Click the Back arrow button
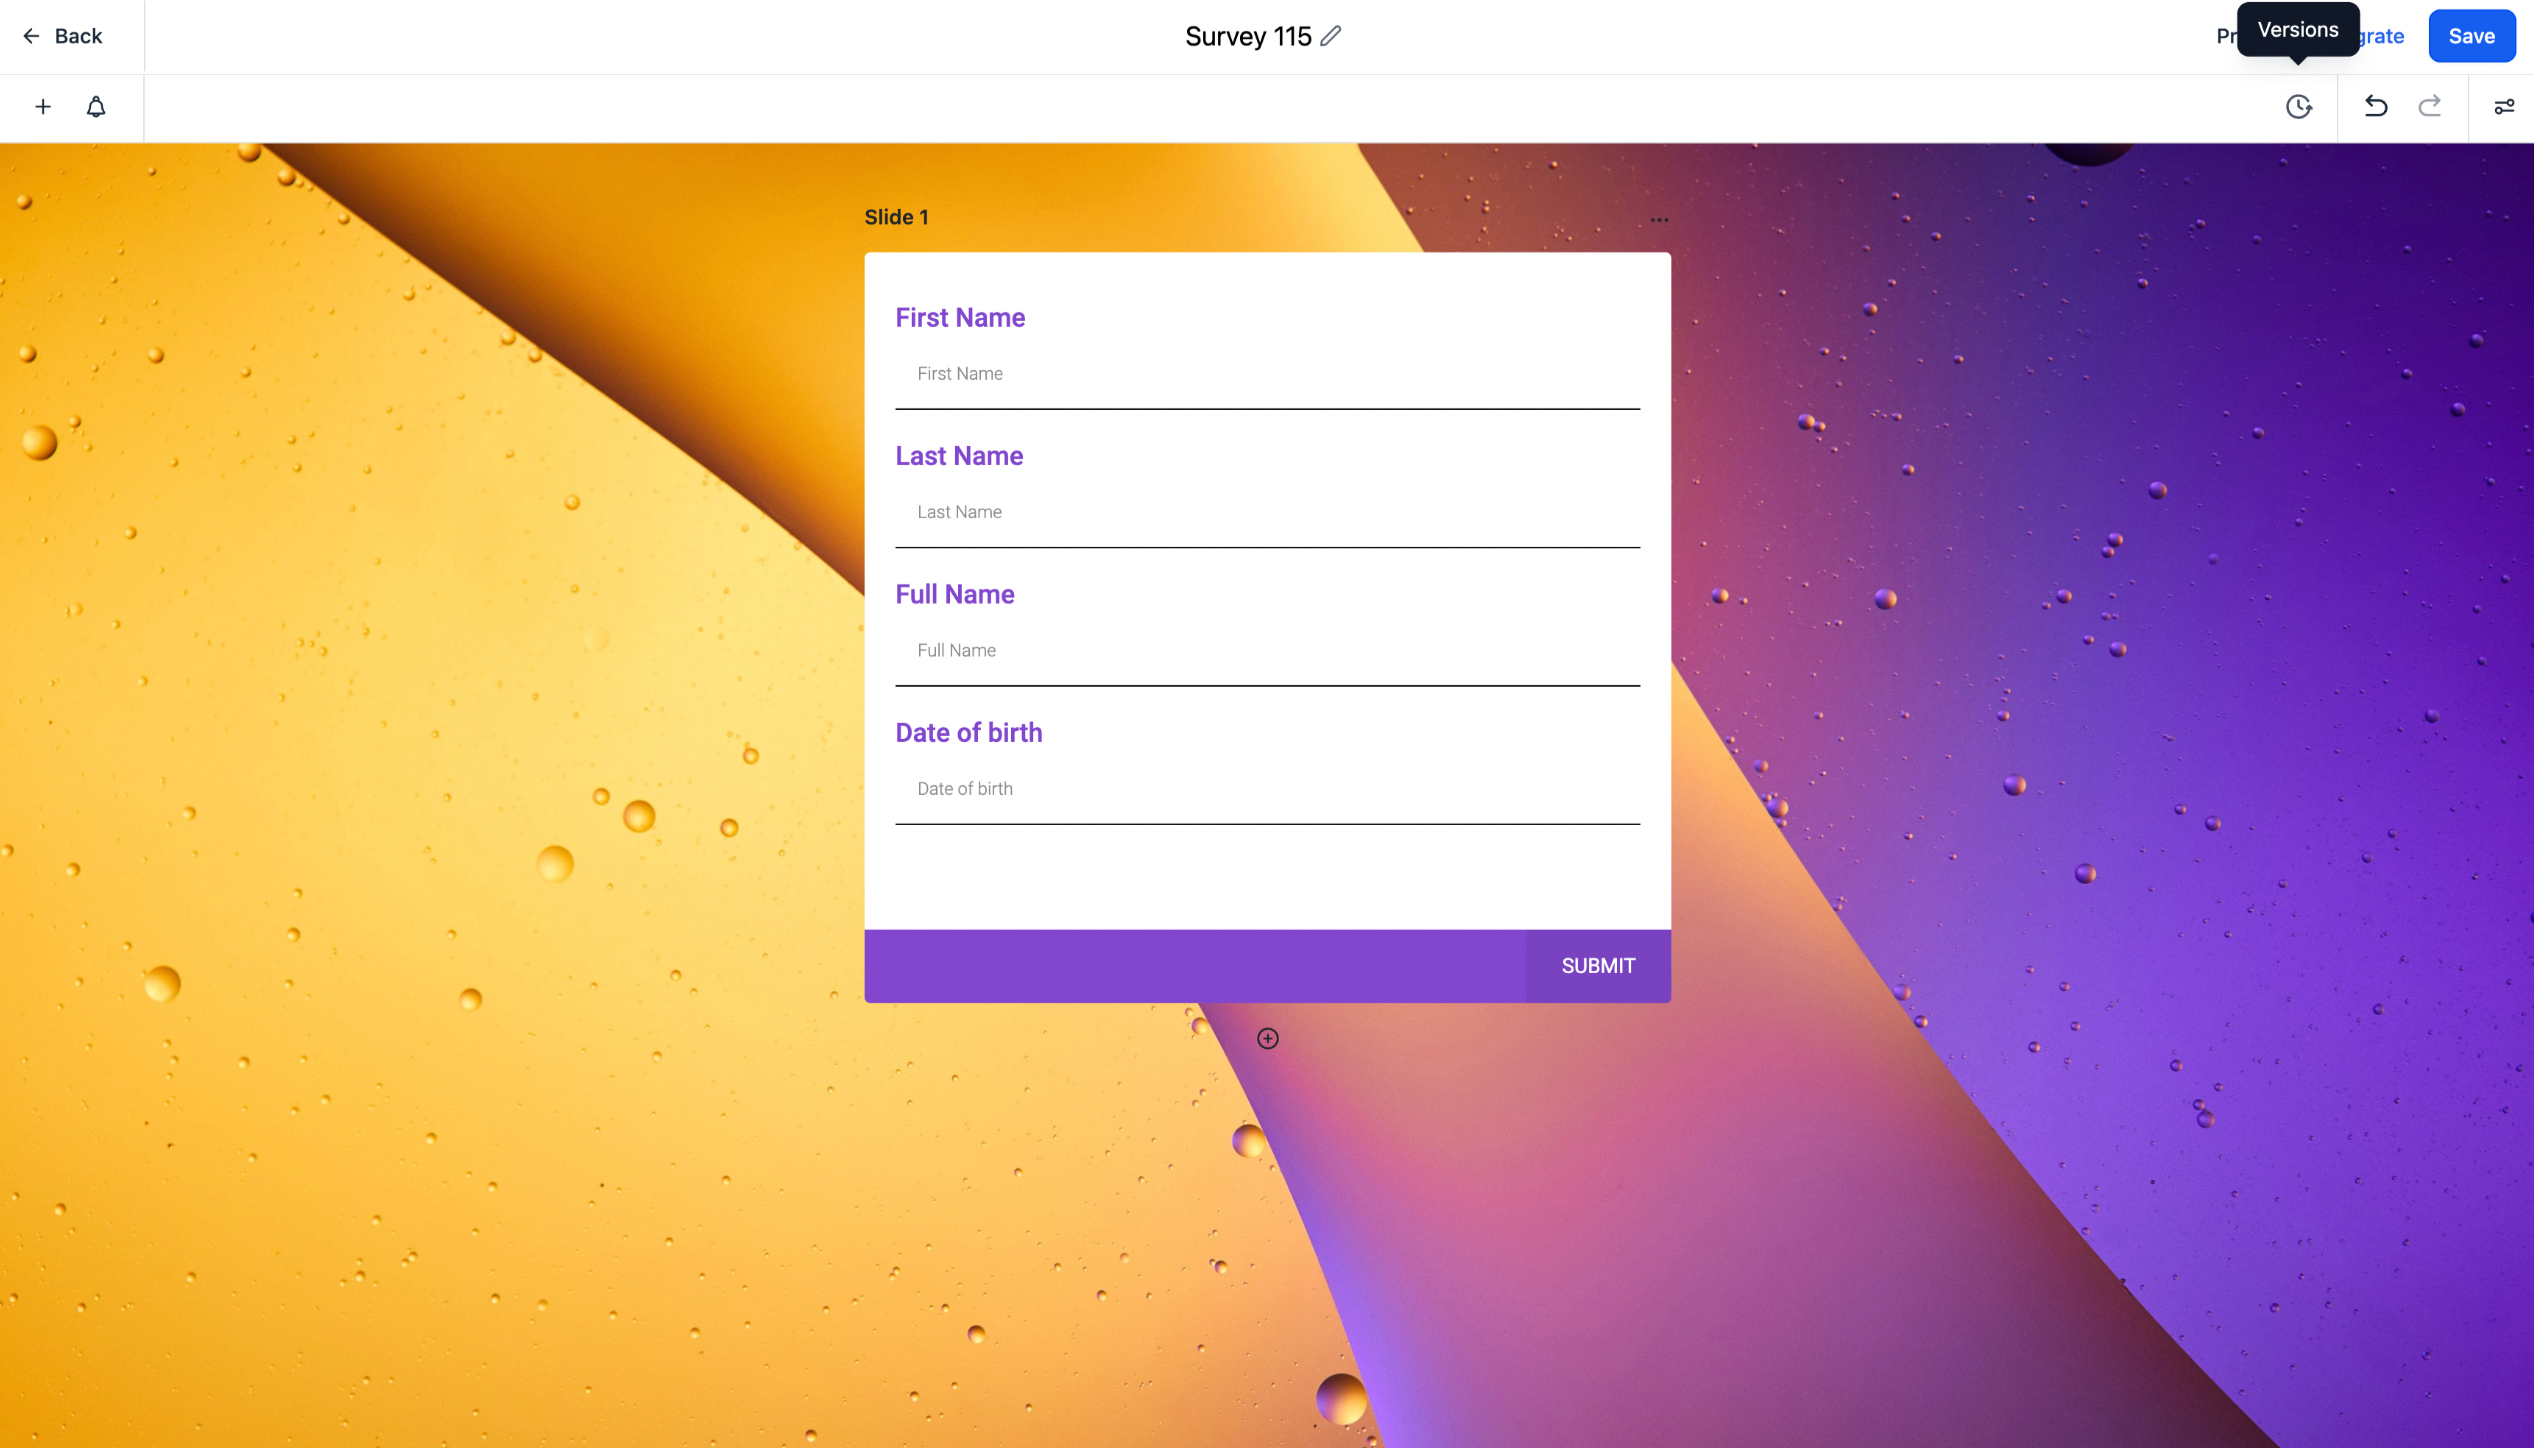This screenshot has height=1448, width=2534. tap(62, 36)
